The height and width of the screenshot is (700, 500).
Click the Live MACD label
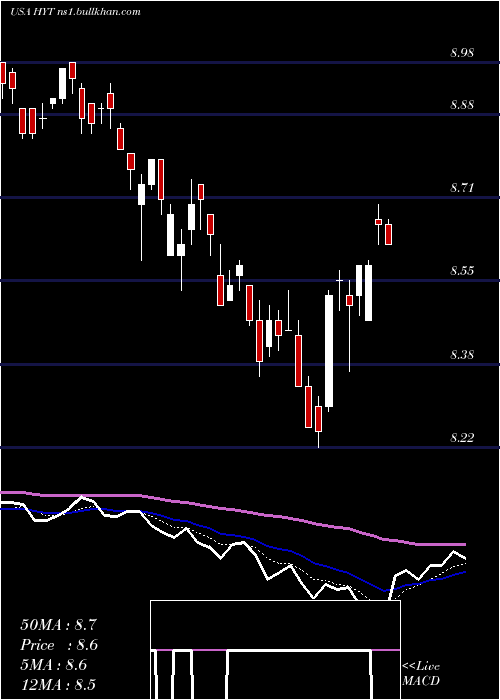coord(421,673)
